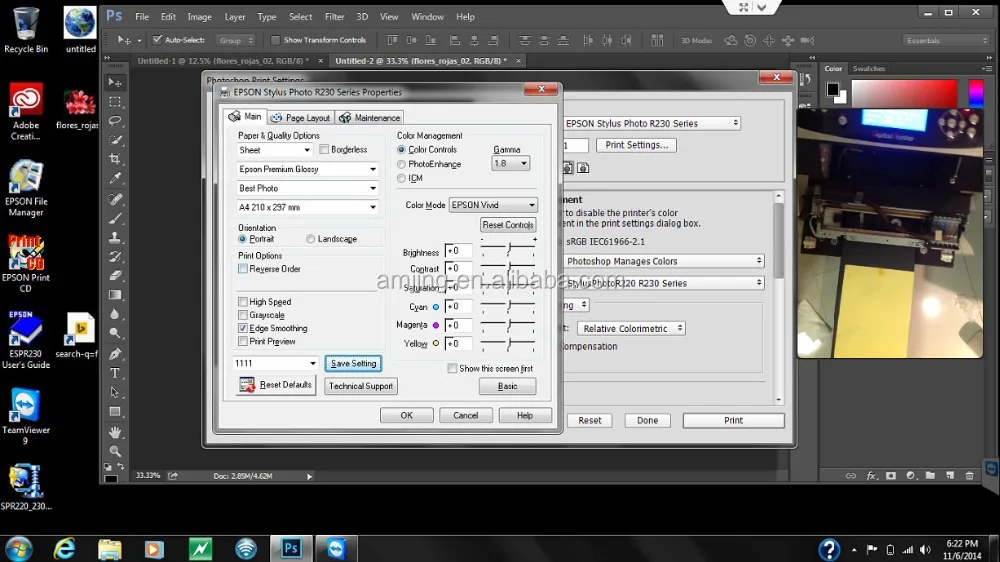Click the layer effects fx icon

(x=871, y=476)
